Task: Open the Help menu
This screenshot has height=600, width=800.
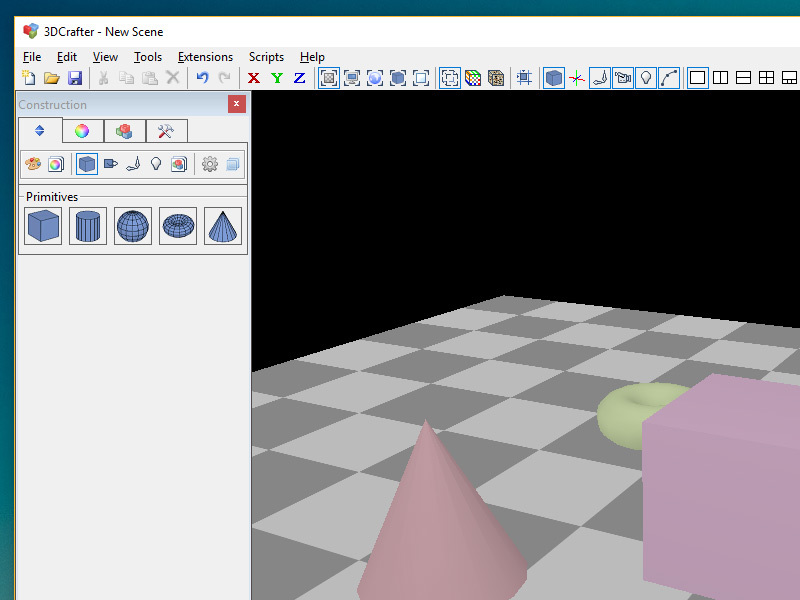Action: coord(312,57)
